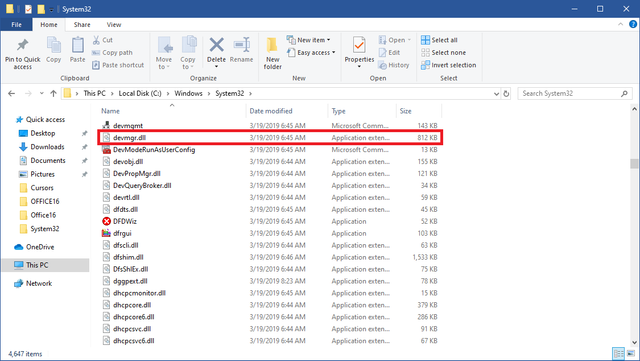This screenshot has width=640, height=361.
Task: Show file History
Action: click(394, 65)
